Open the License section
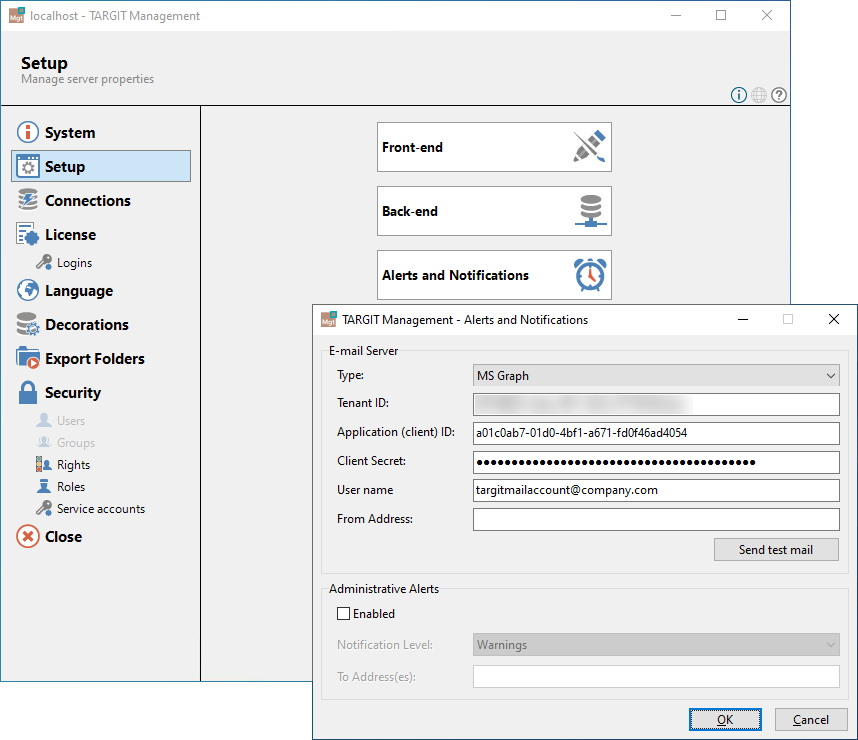The height and width of the screenshot is (740, 858). 71,234
